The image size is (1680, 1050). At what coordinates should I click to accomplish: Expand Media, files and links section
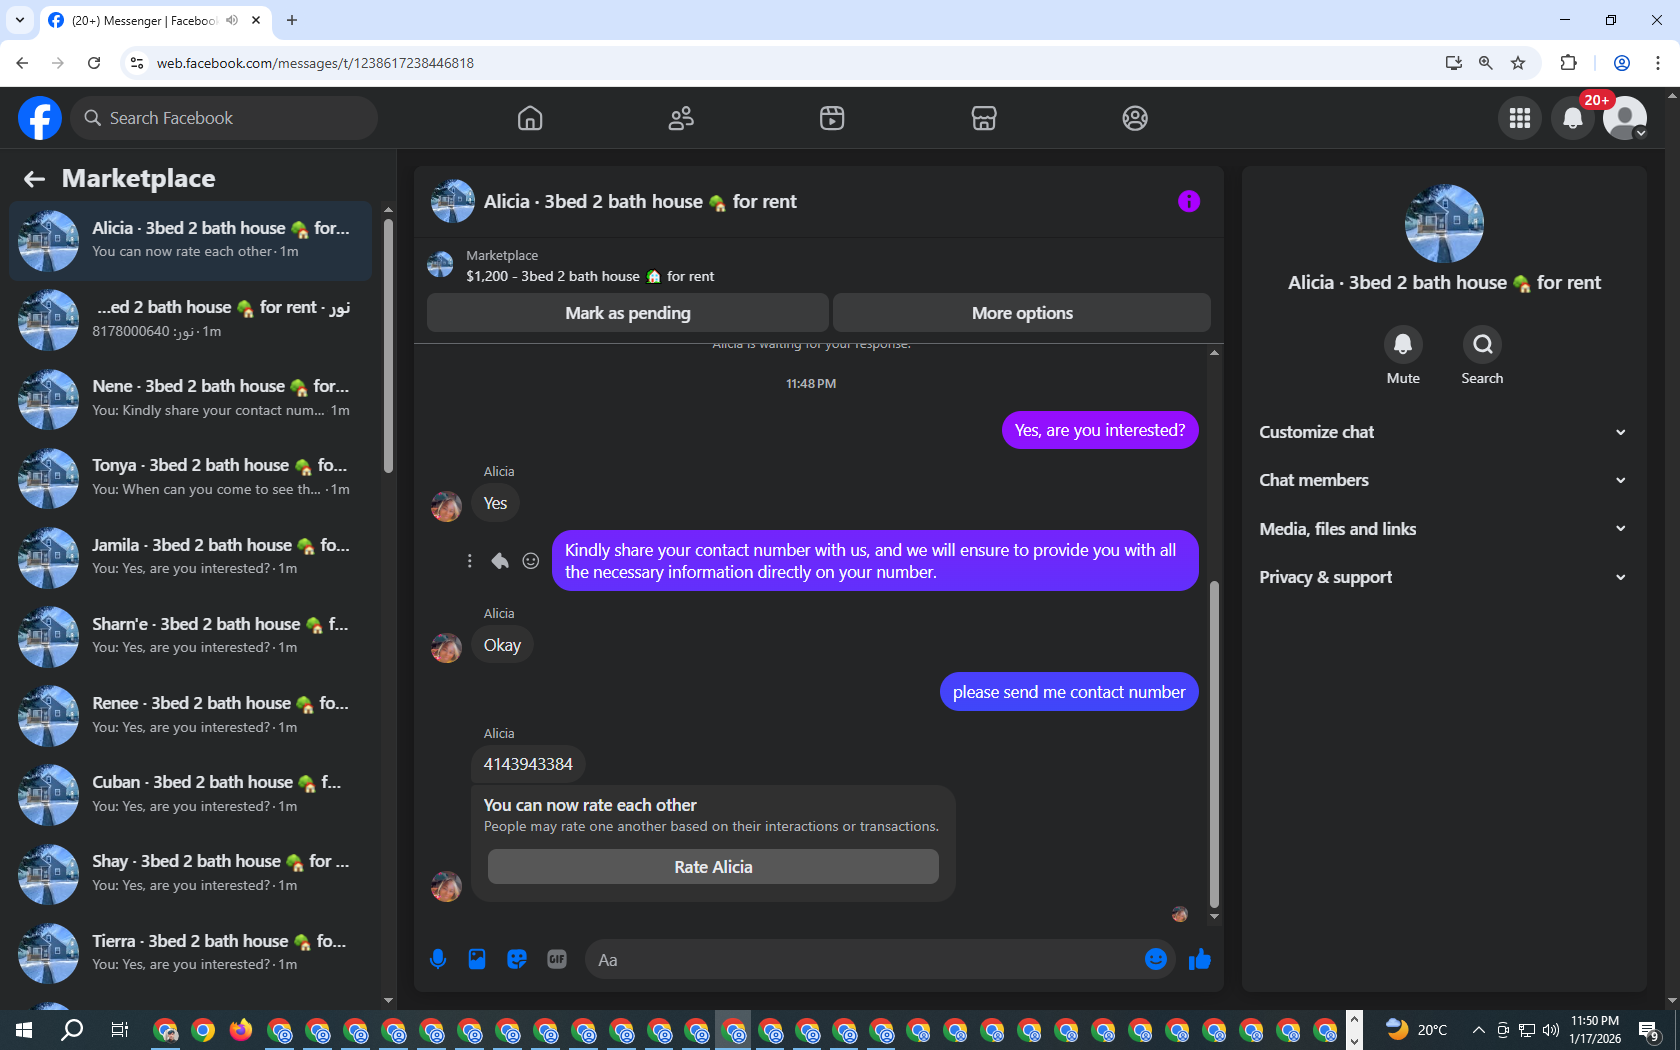tap(1443, 529)
